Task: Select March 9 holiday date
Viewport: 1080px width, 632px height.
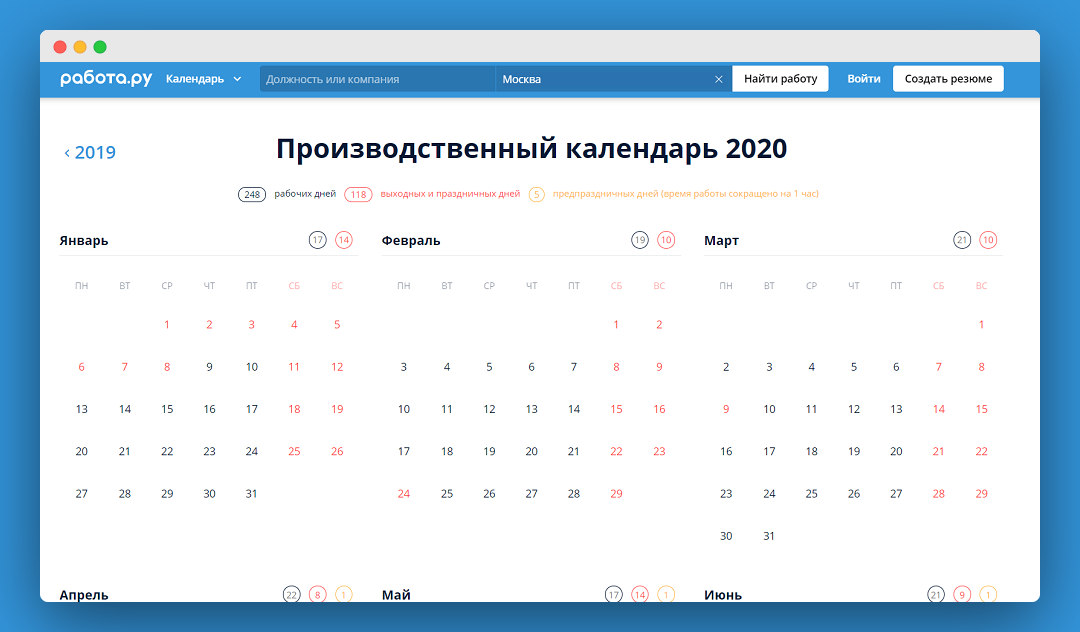Action: click(x=726, y=410)
